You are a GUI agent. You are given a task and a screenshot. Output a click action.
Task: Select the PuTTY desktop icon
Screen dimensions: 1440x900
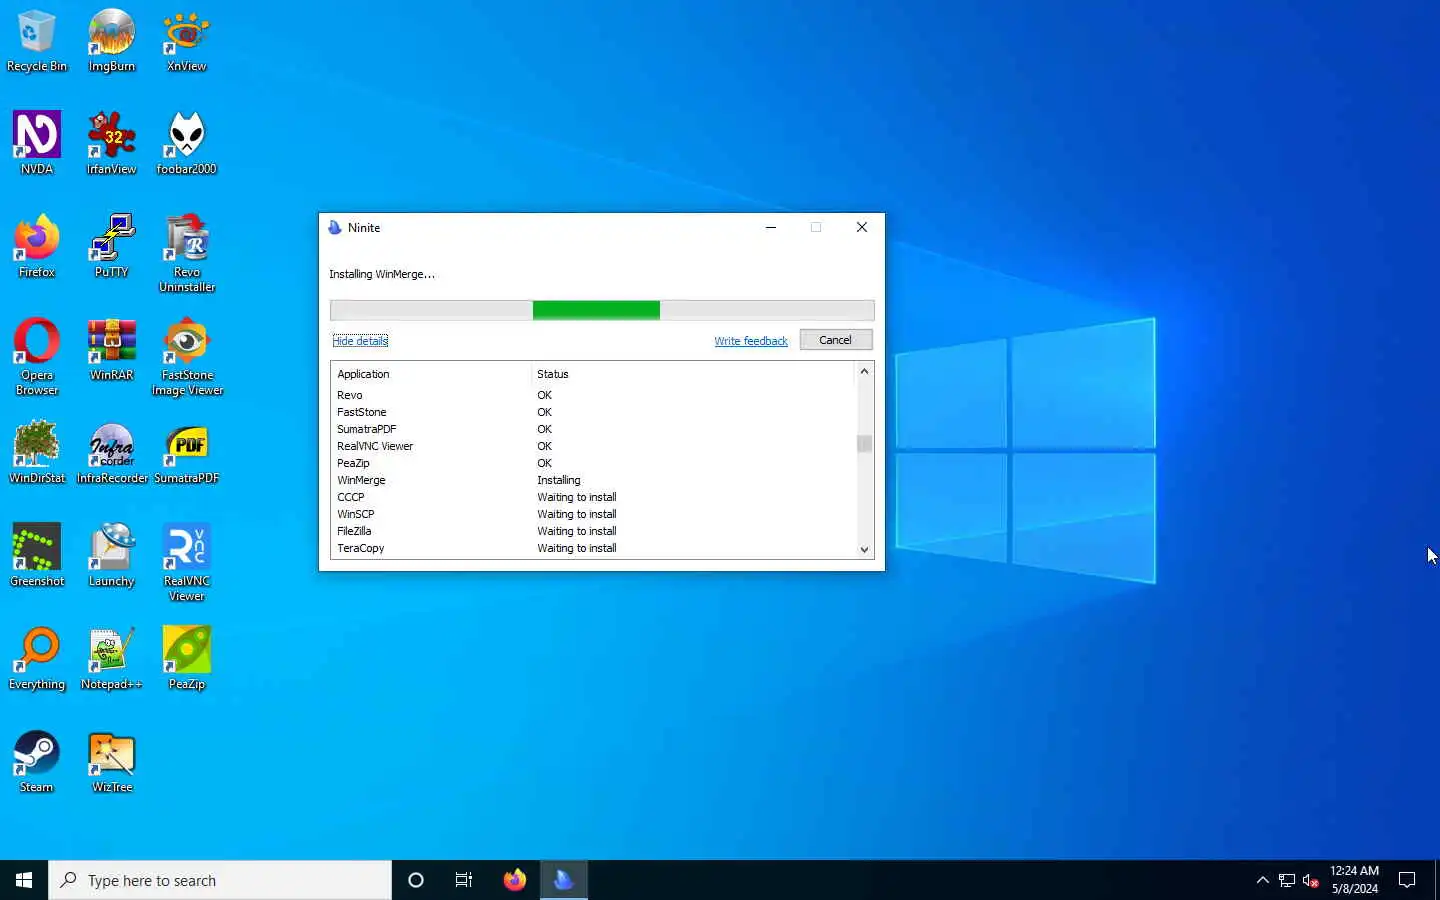click(x=111, y=247)
